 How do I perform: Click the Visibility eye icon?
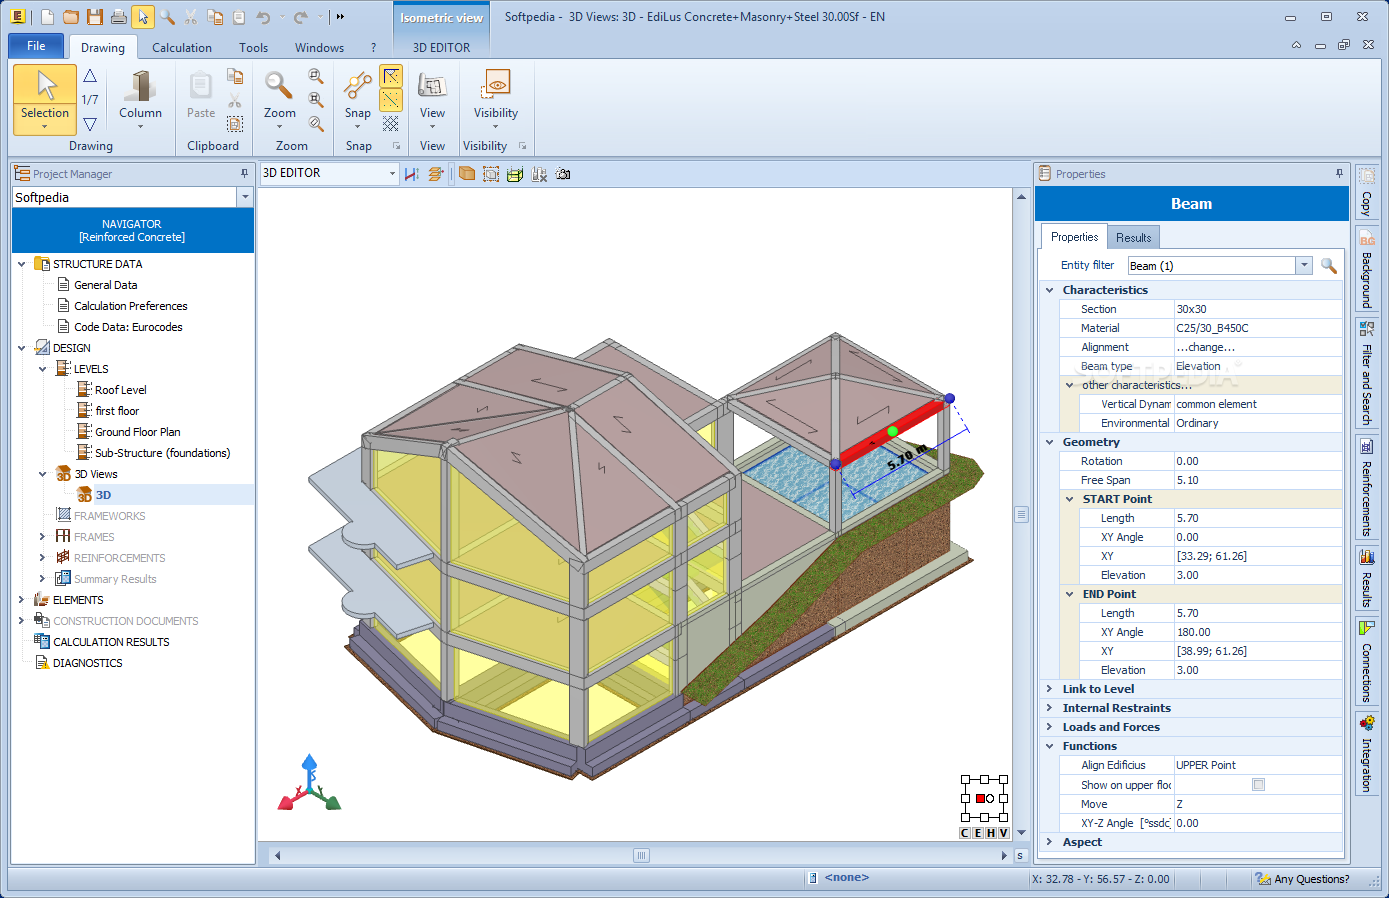point(496,99)
